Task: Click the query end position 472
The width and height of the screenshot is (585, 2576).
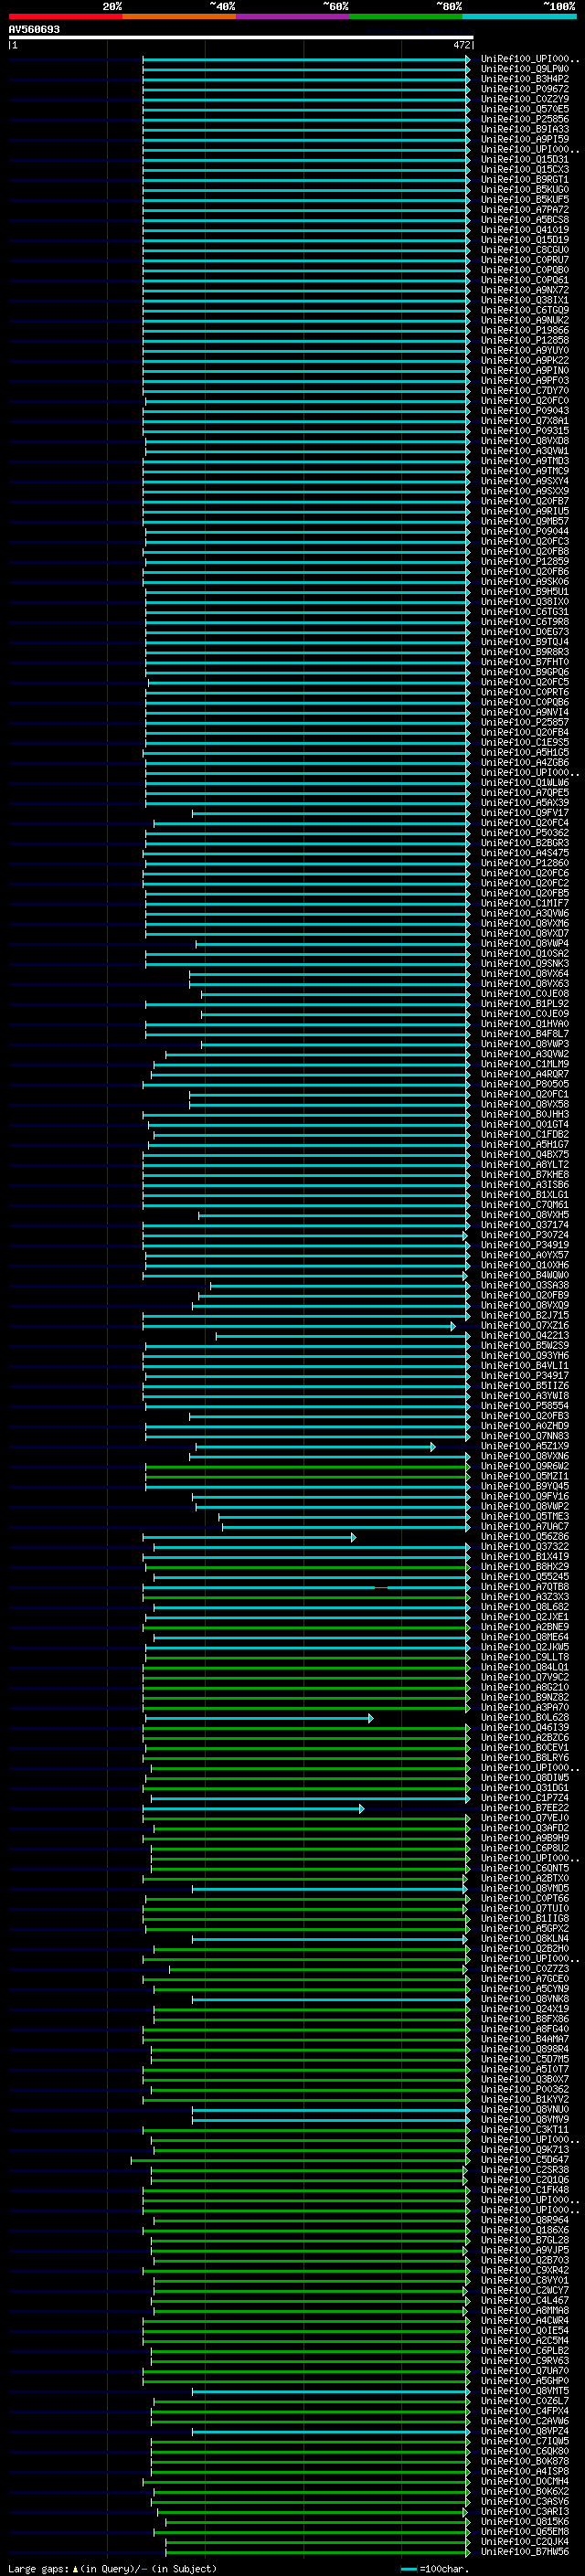Action: tap(462, 45)
